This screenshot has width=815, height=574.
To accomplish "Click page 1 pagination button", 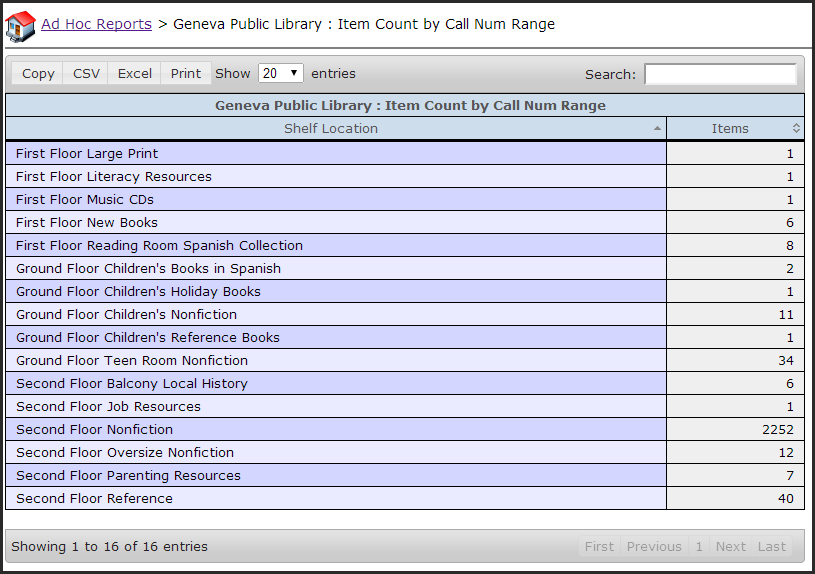I will (x=699, y=546).
